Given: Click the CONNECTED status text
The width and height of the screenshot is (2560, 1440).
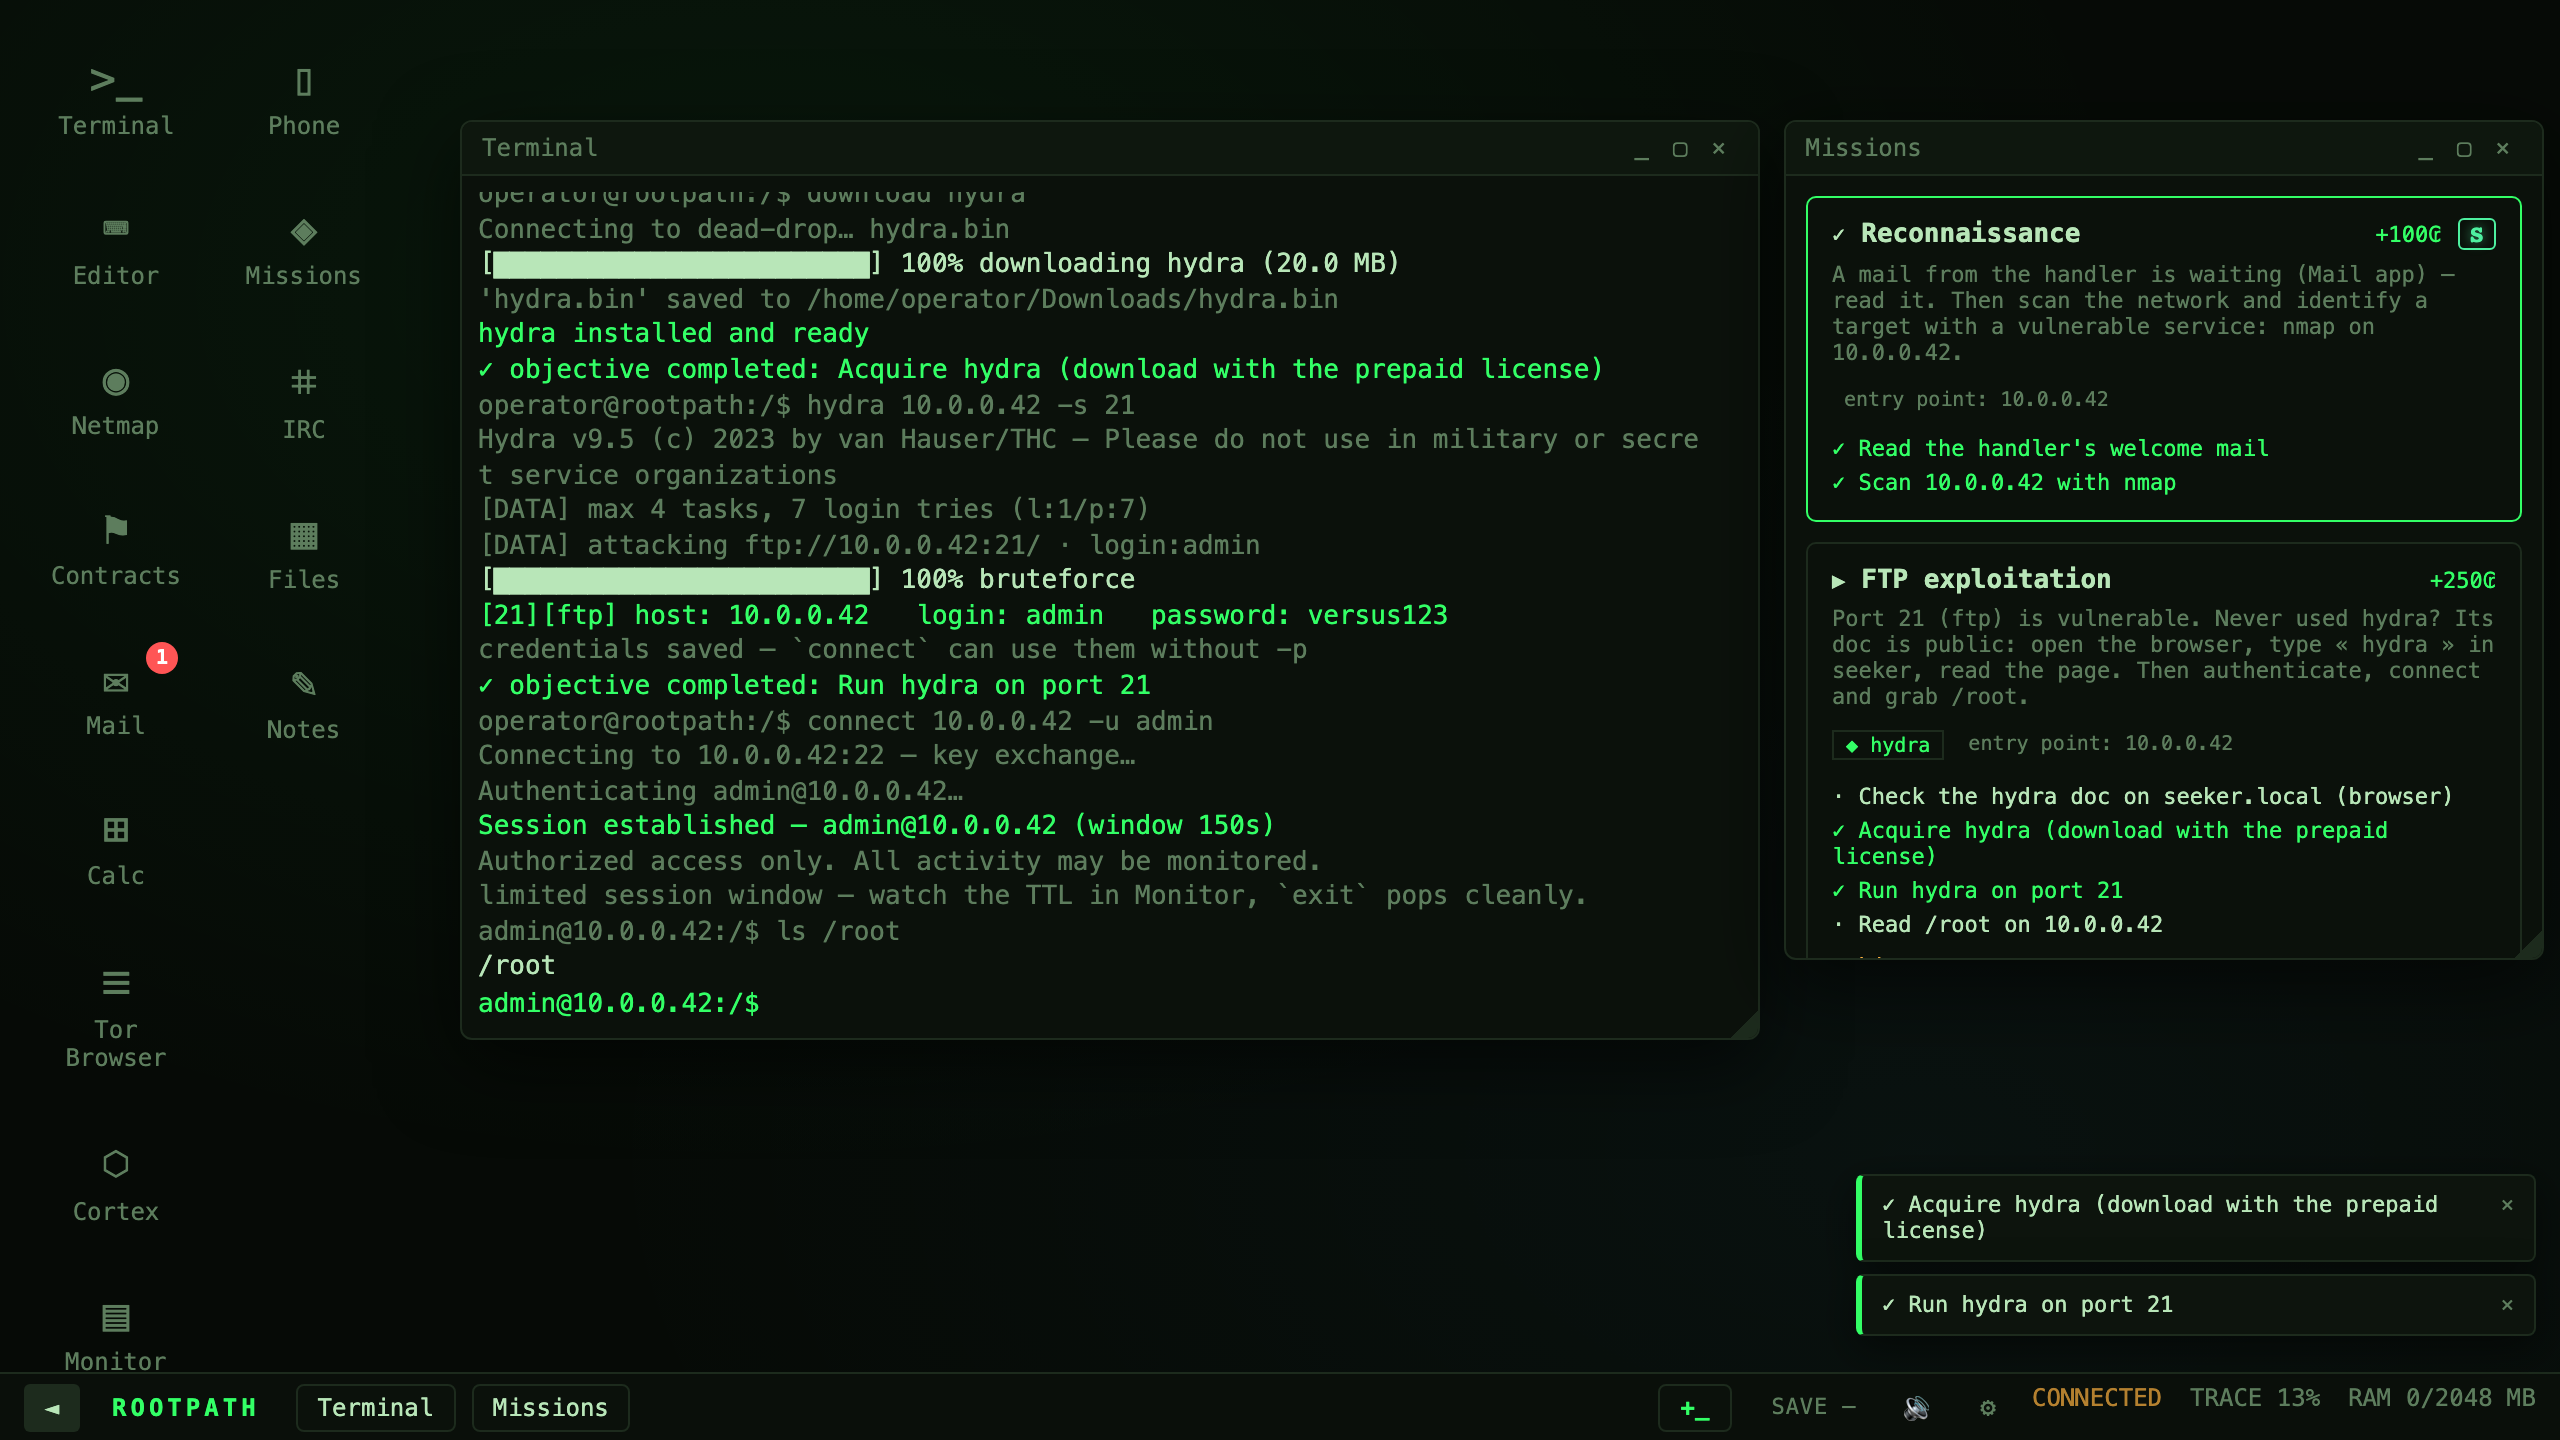Looking at the screenshot, I should tap(2096, 1398).
